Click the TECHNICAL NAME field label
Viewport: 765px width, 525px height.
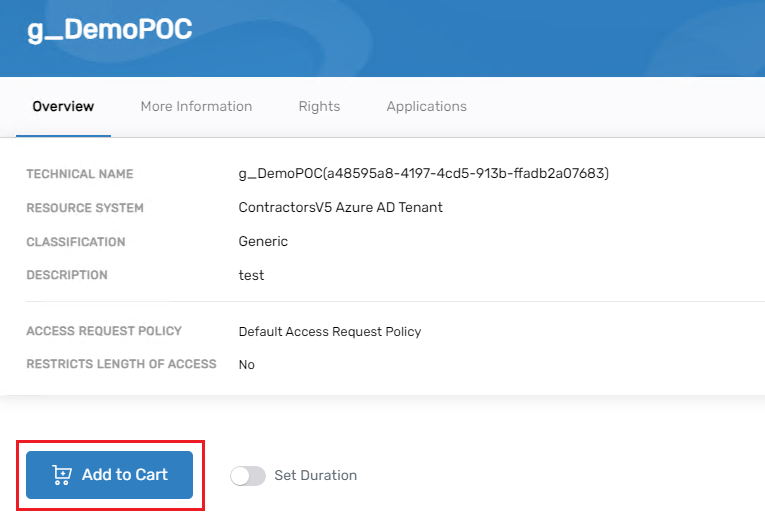click(79, 174)
